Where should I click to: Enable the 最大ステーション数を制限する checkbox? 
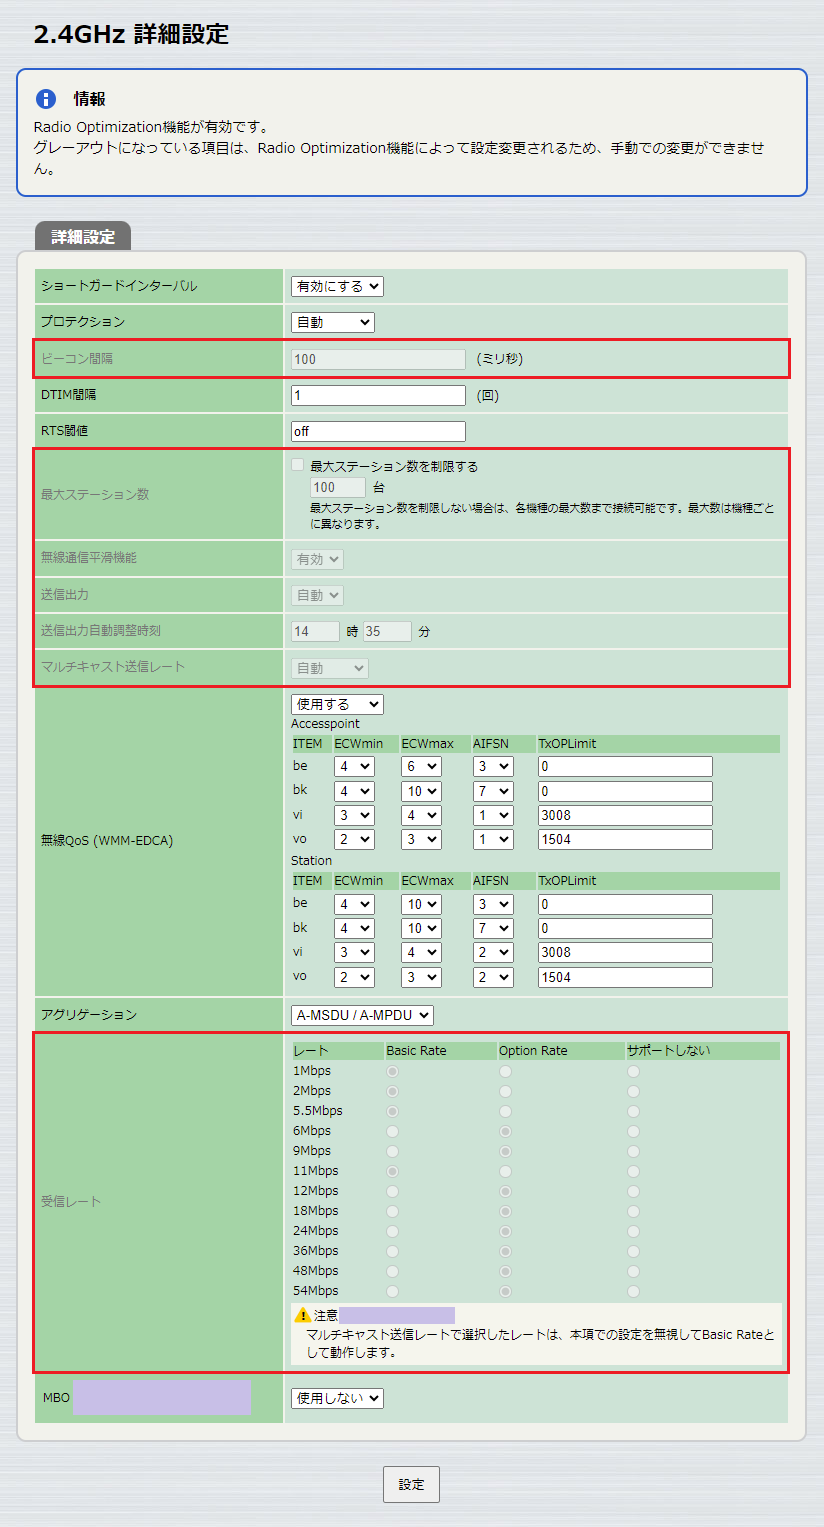pos(295,464)
